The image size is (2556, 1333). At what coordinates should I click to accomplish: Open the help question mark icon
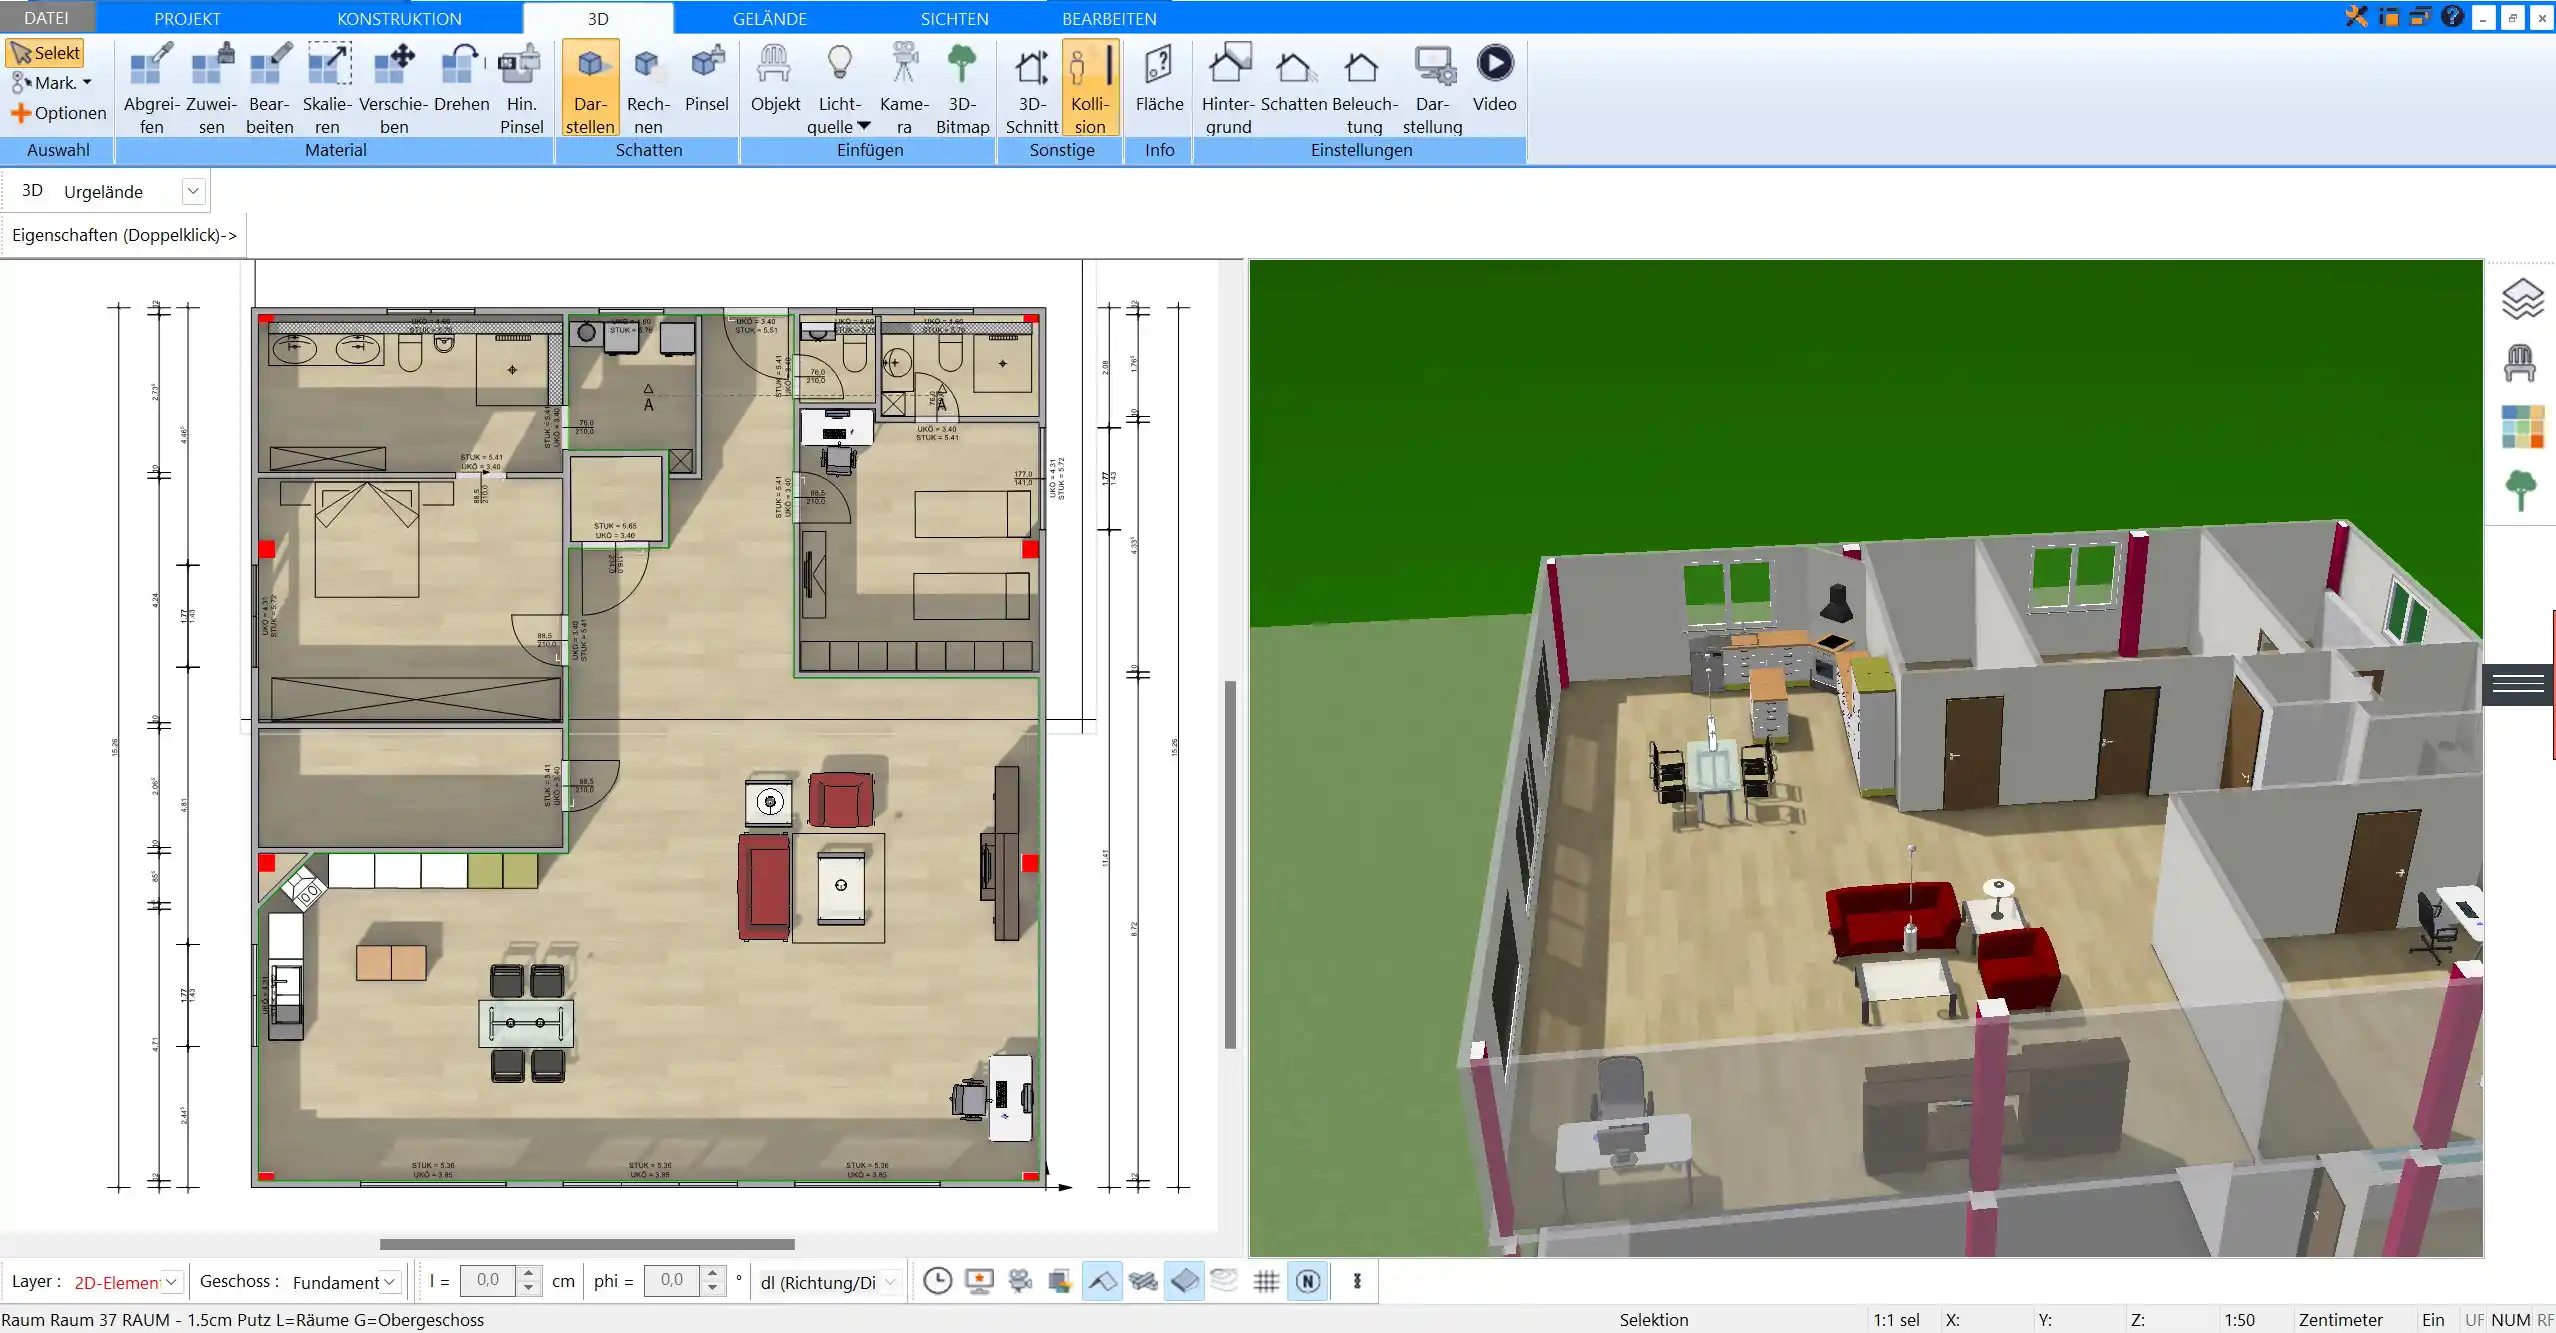(x=2451, y=16)
